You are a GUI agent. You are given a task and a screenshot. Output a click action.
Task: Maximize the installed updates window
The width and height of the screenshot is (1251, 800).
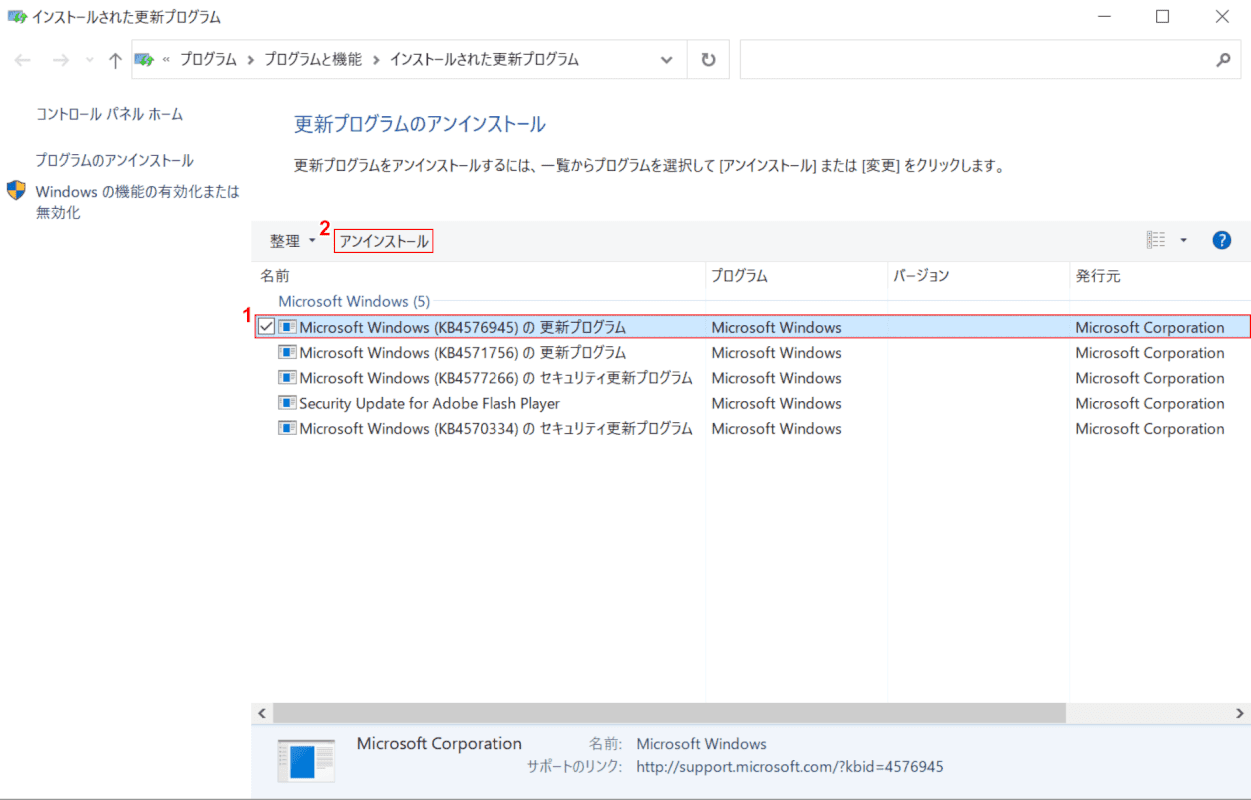click(1162, 17)
